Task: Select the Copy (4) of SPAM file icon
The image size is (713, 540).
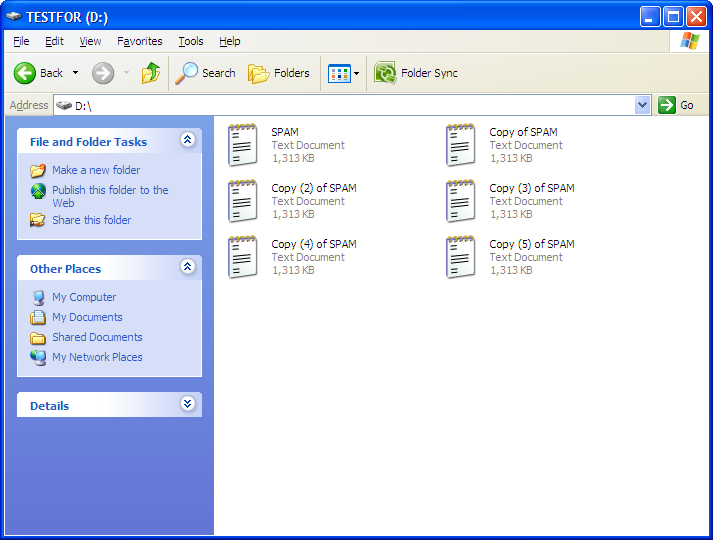Action: pyautogui.click(x=243, y=257)
